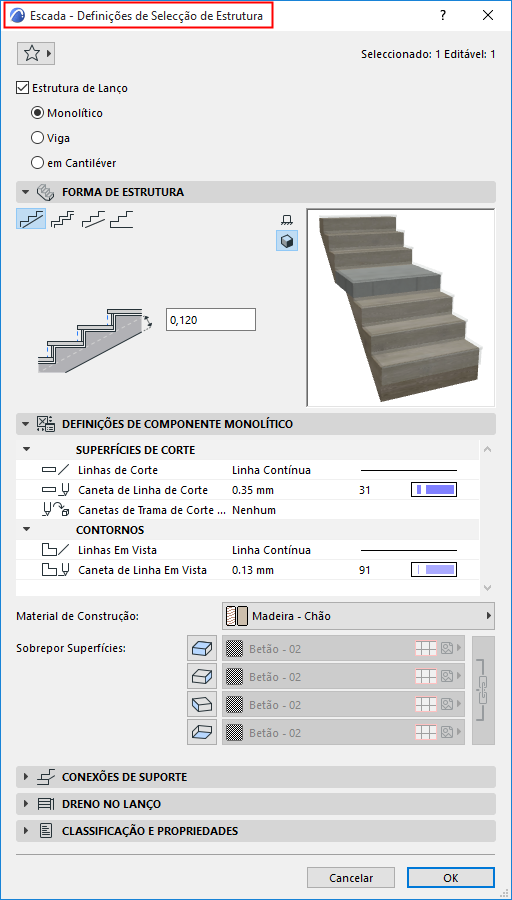512x900 pixels.
Task: Open fourth Betão - 02 surface dropdown
Action: point(343,732)
